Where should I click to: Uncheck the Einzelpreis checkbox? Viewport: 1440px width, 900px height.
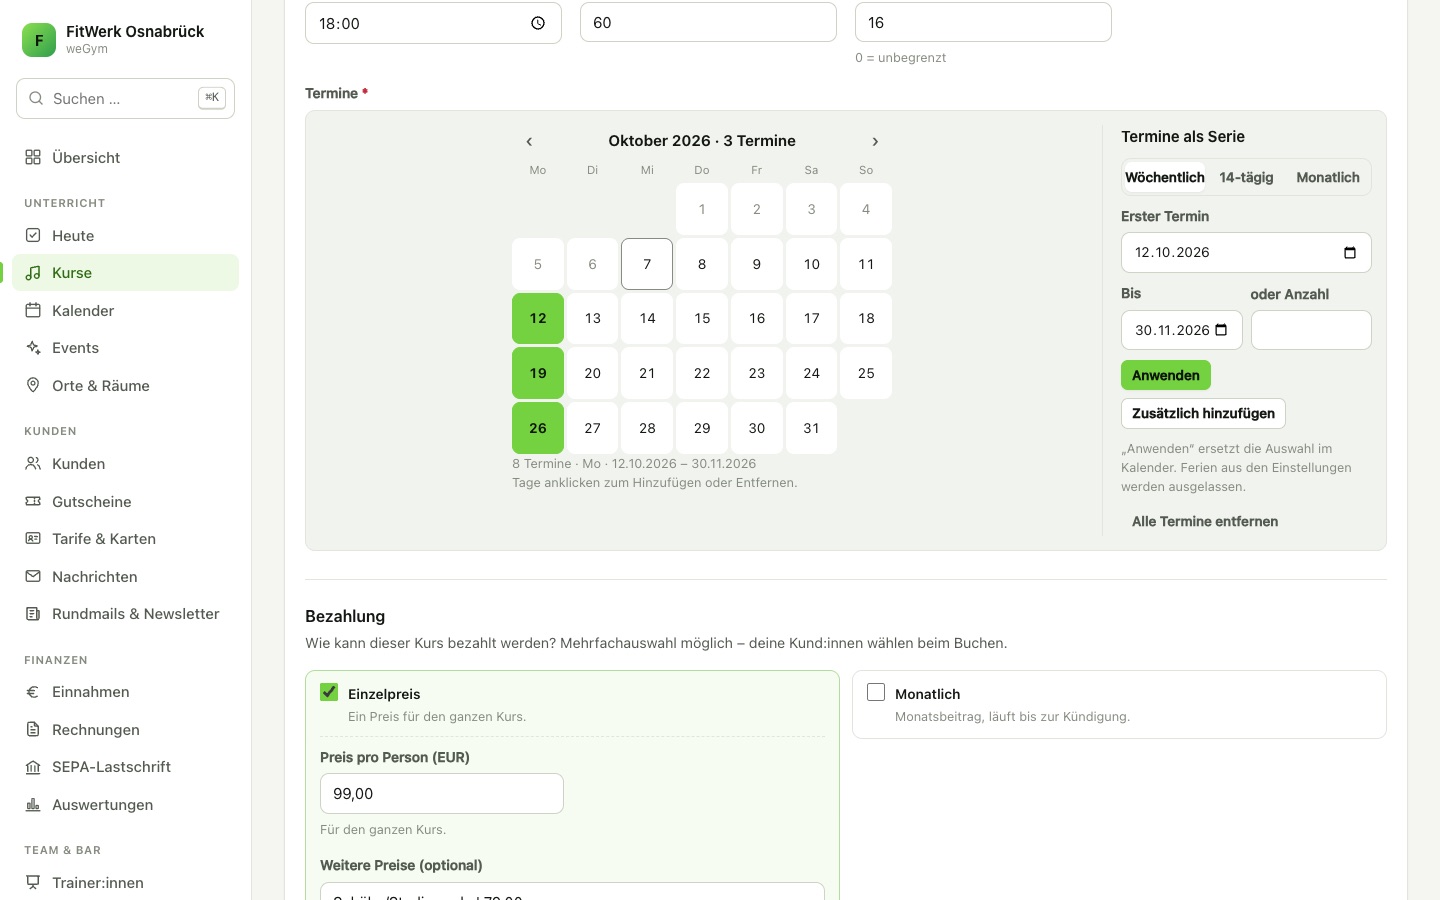click(329, 692)
